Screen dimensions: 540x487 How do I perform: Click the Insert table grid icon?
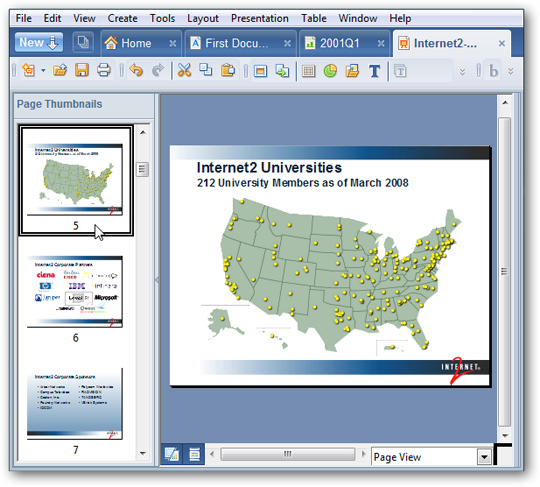click(309, 71)
